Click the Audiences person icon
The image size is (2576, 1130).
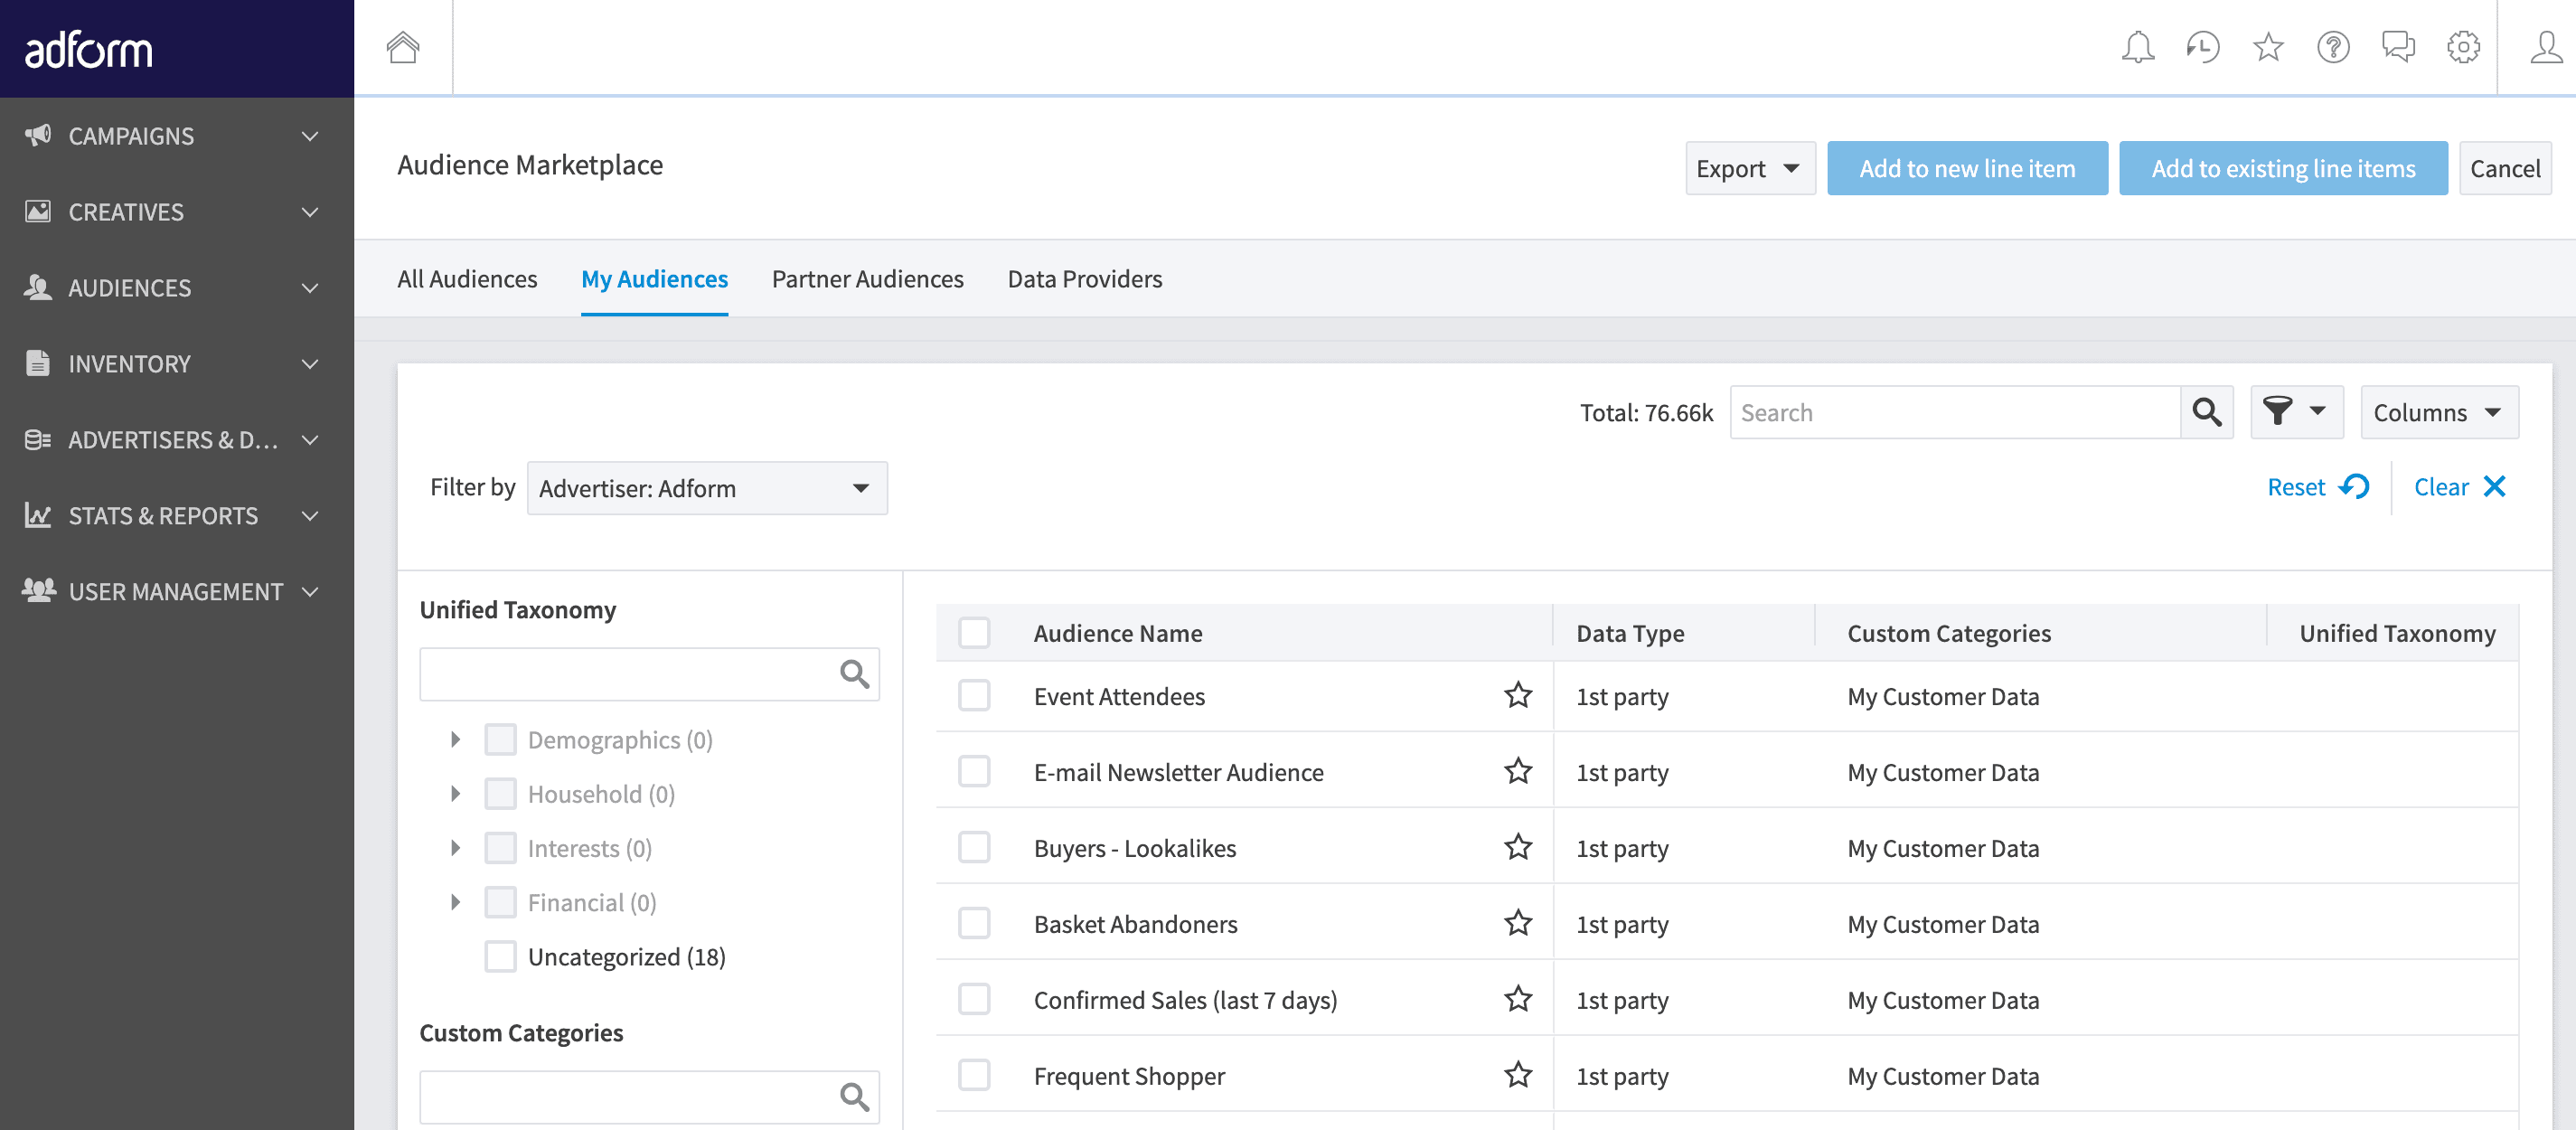pyautogui.click(x=38, y=287)
